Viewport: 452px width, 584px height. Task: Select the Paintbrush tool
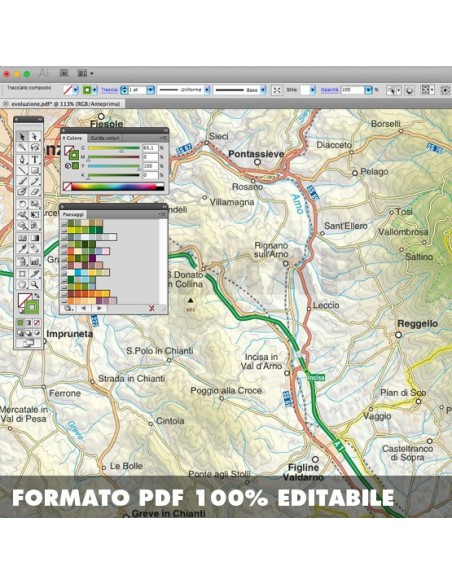pyautogui.click(x=22, y=181)
